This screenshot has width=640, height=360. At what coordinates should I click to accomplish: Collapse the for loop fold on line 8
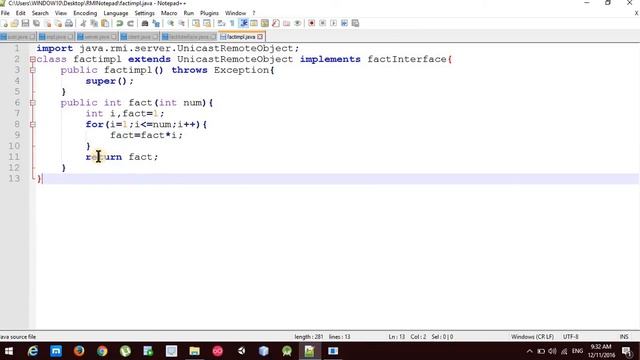pos(33,124)
